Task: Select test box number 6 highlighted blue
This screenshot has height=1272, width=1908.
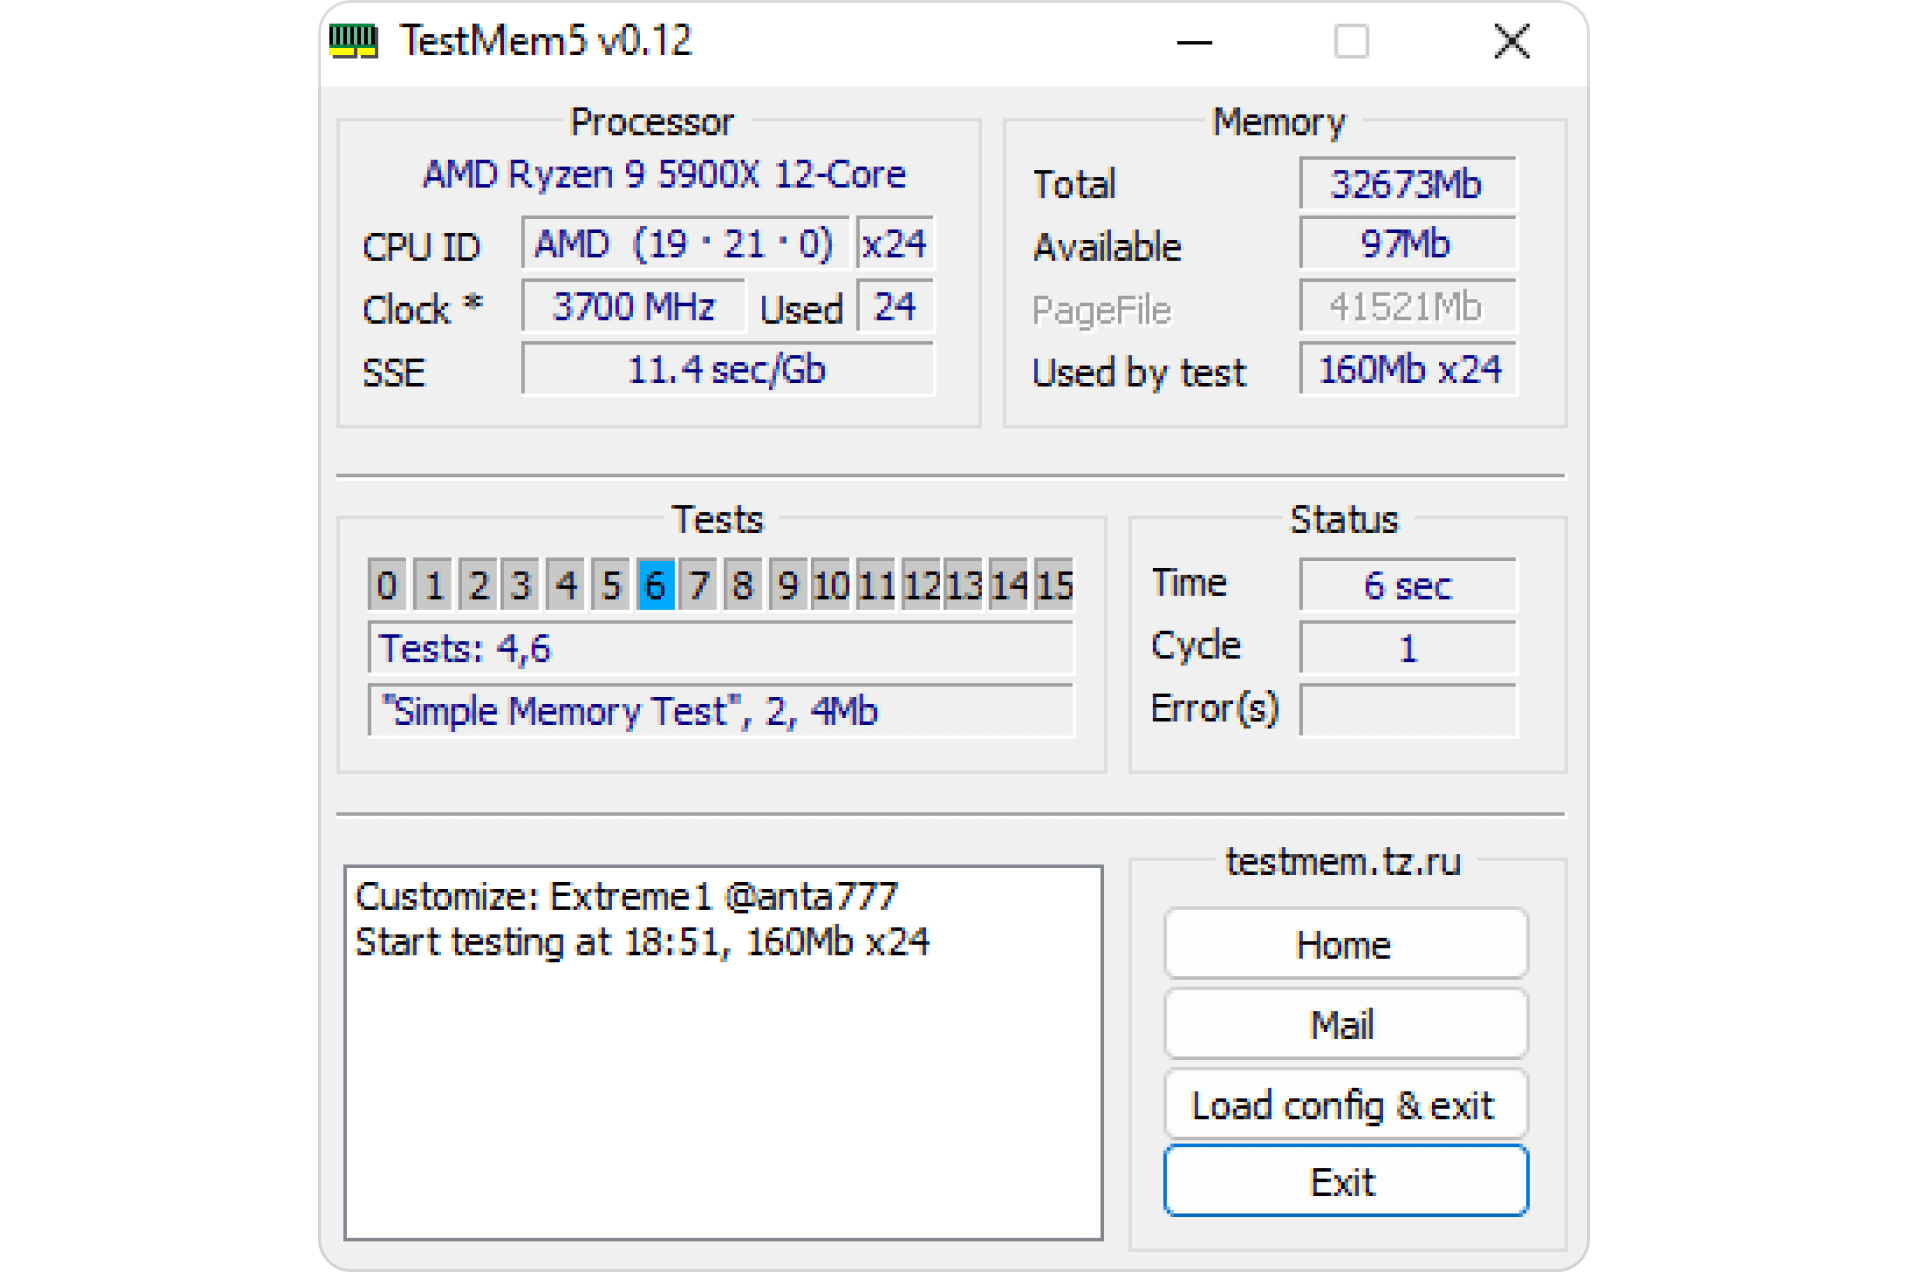Action: click(655, 585)
